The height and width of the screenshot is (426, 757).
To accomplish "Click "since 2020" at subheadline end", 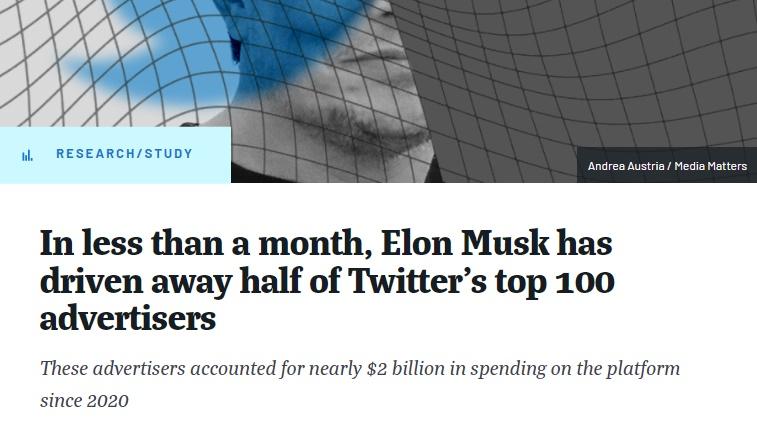I will click(x=84, y=401).
